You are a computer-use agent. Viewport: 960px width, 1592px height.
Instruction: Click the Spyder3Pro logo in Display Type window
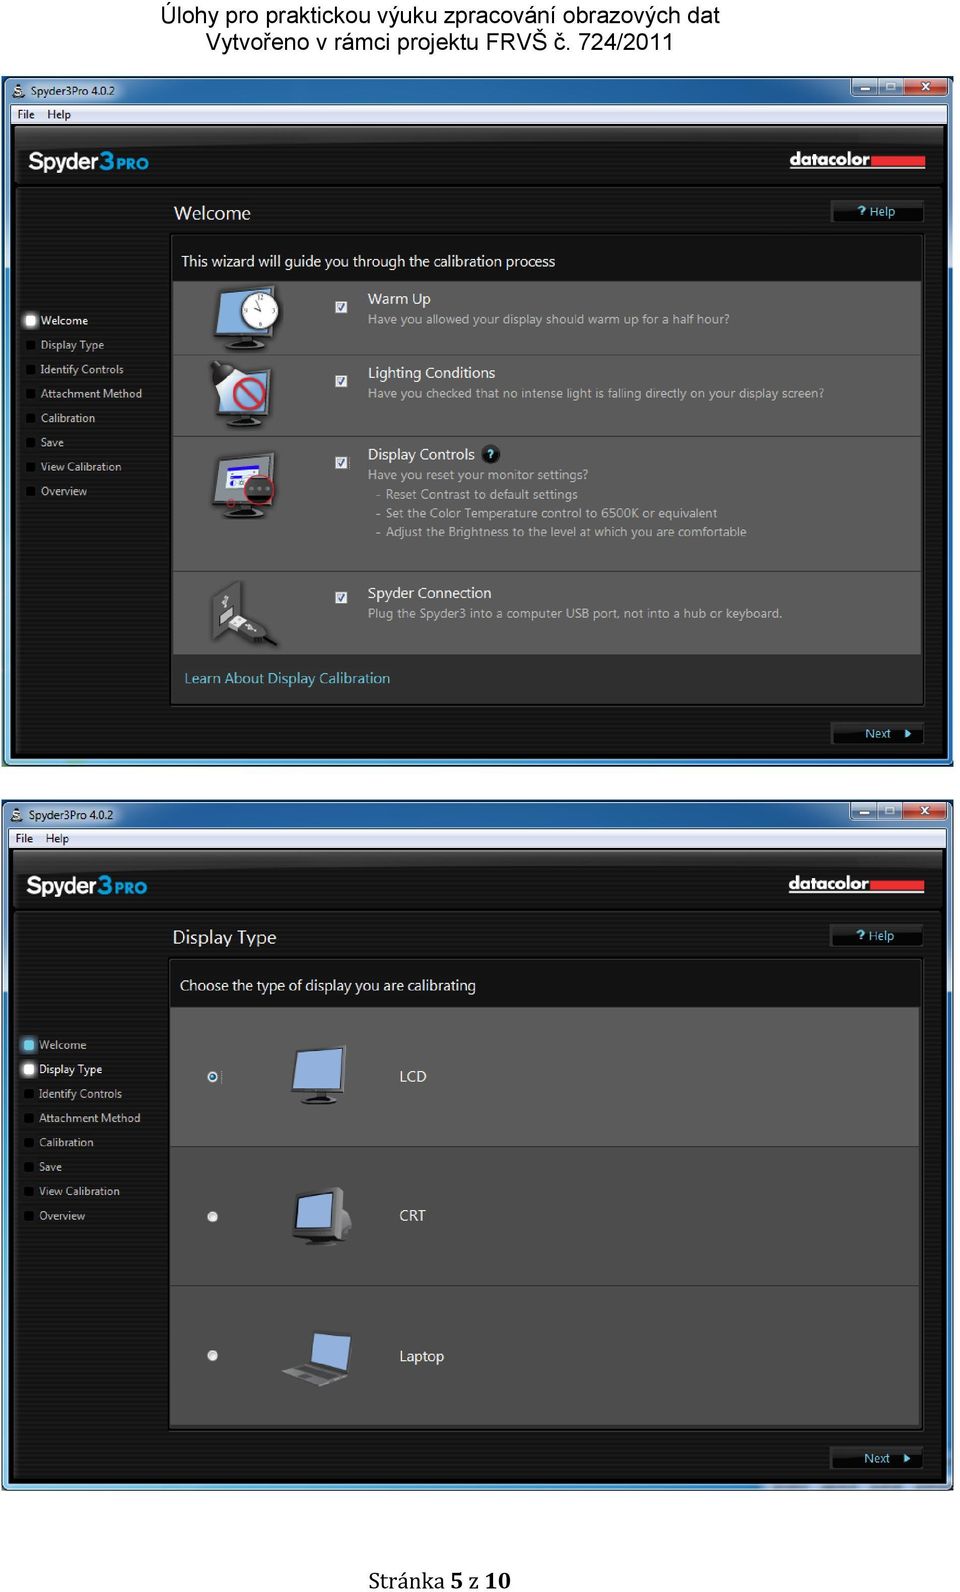86,885
